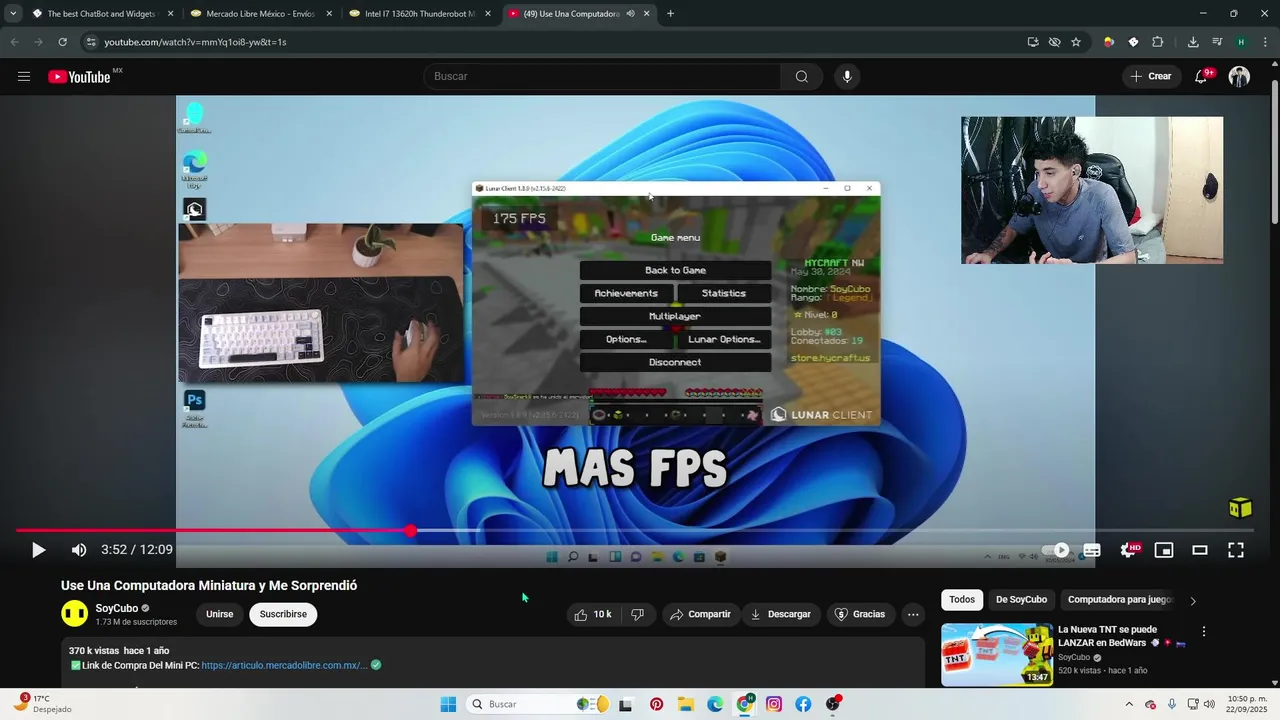Image resolution: width=1280 pixels, height=720 pixels.
Task: Select the Todos filter chip
Action: coord(962,600)
